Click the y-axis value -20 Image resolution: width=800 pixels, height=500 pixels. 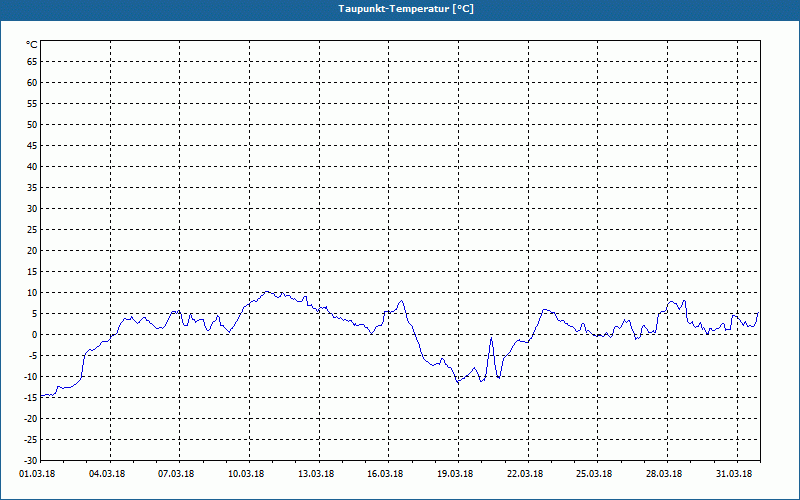(x=31, y=418)
